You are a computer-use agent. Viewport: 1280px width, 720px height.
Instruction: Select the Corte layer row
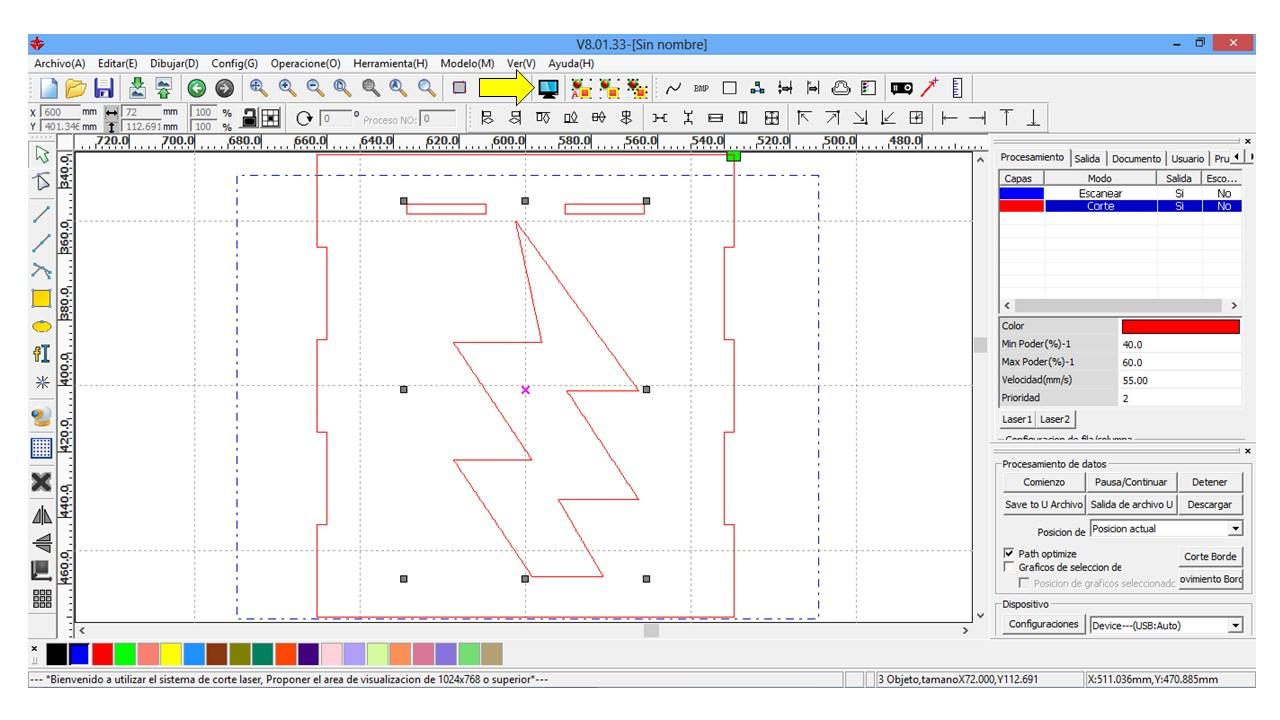tap(1120, 206)
